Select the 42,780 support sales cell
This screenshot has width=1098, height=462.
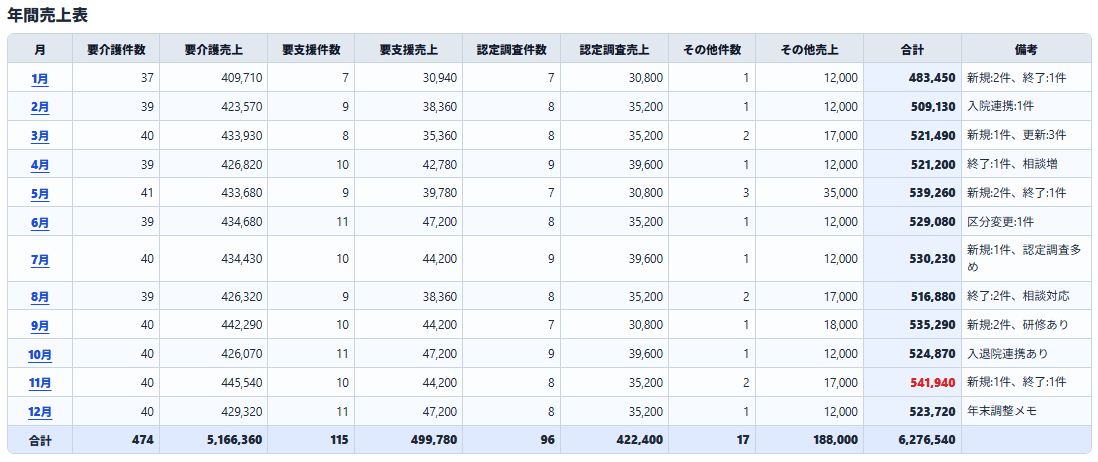tap(408, 164)
